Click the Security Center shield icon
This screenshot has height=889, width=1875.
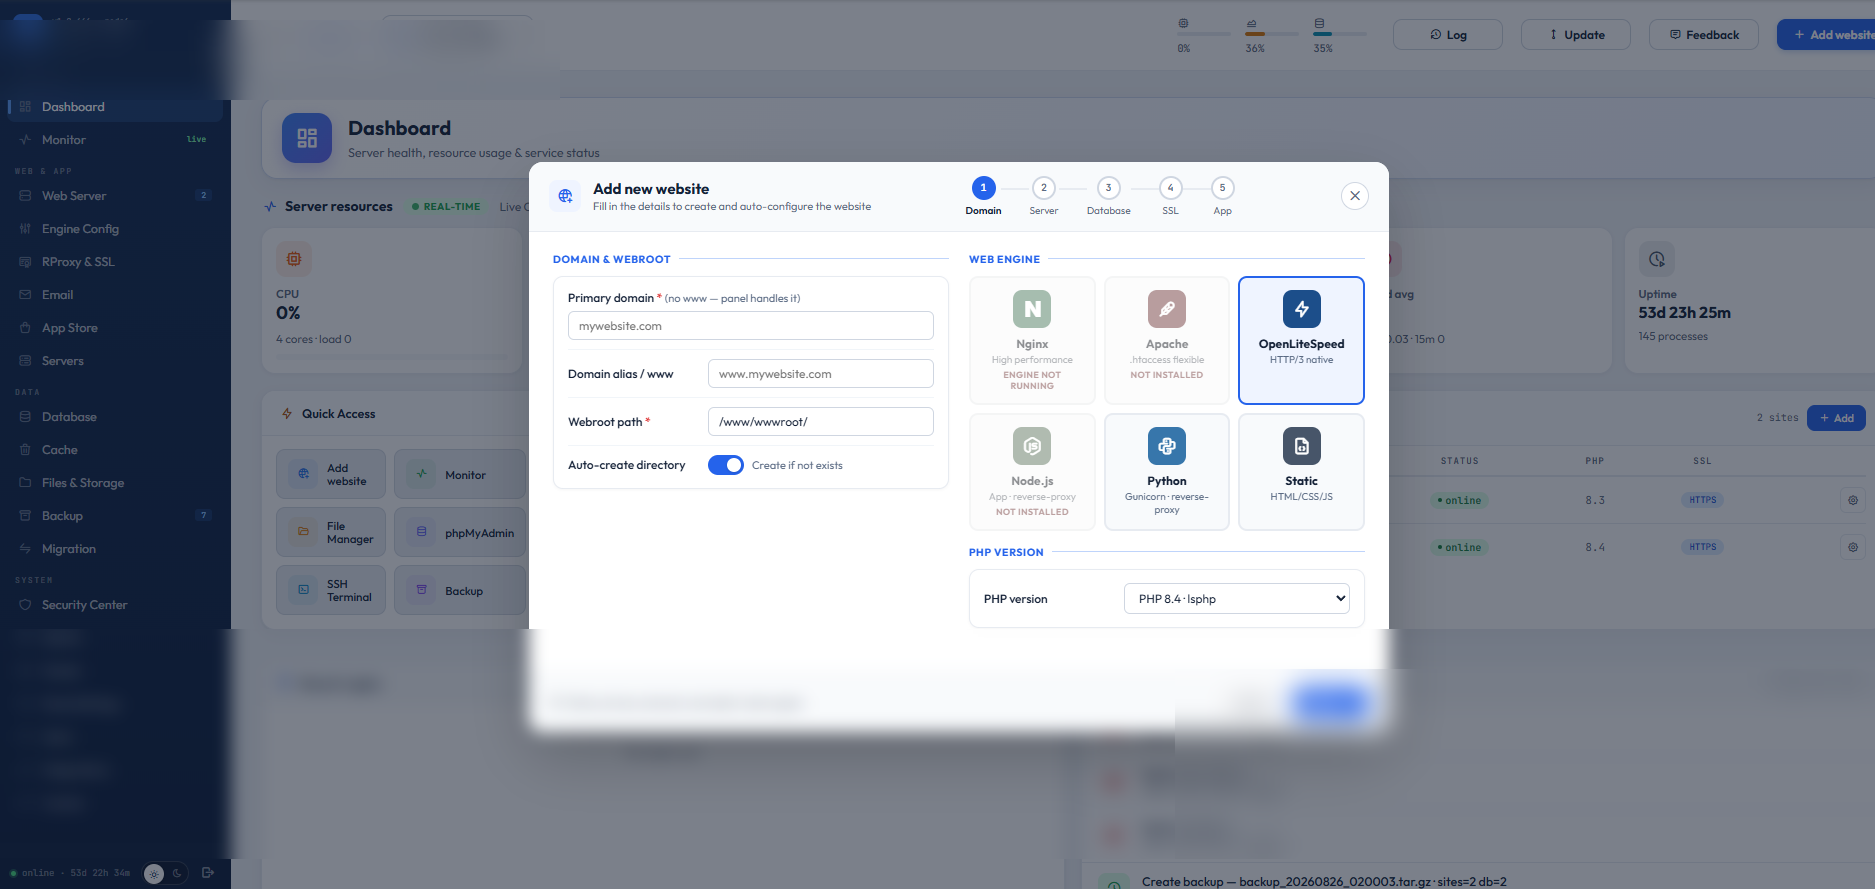[25, 605]
